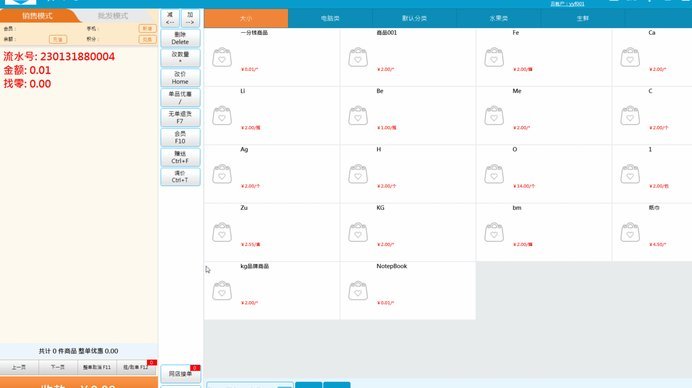Click the NotepBook product bag icon
The width and height of the screenshot is (692, 388).
357,291
